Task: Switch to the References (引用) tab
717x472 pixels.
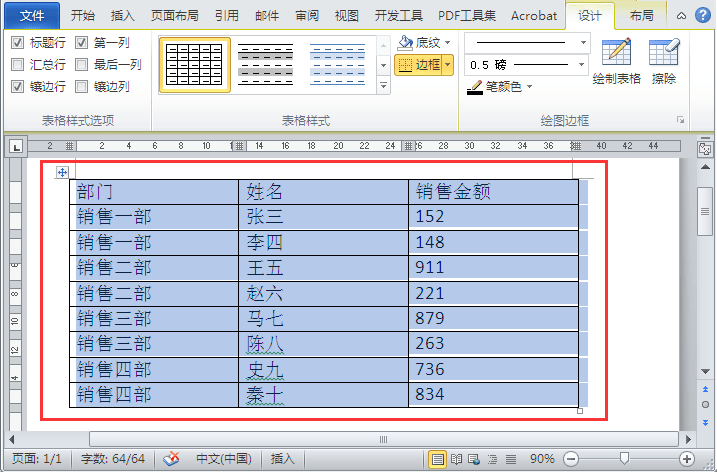Action: tap(227, 16)
